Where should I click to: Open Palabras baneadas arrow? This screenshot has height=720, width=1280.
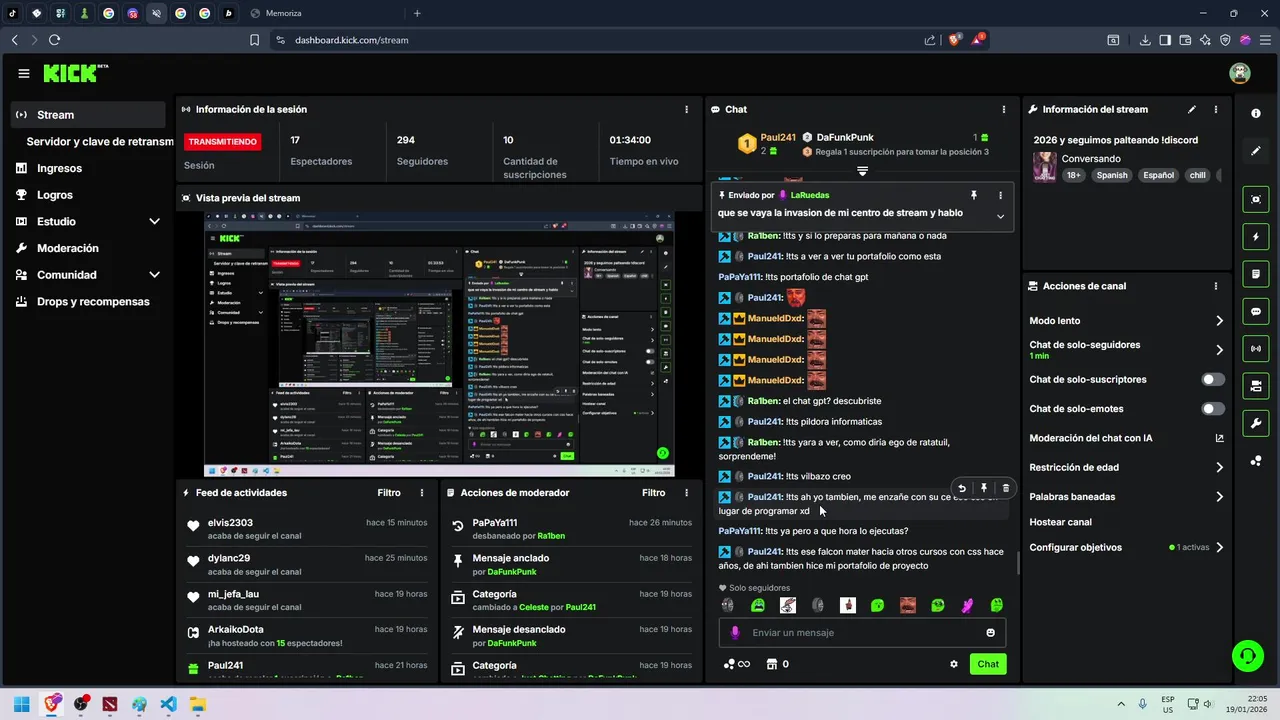point(1219,496)
